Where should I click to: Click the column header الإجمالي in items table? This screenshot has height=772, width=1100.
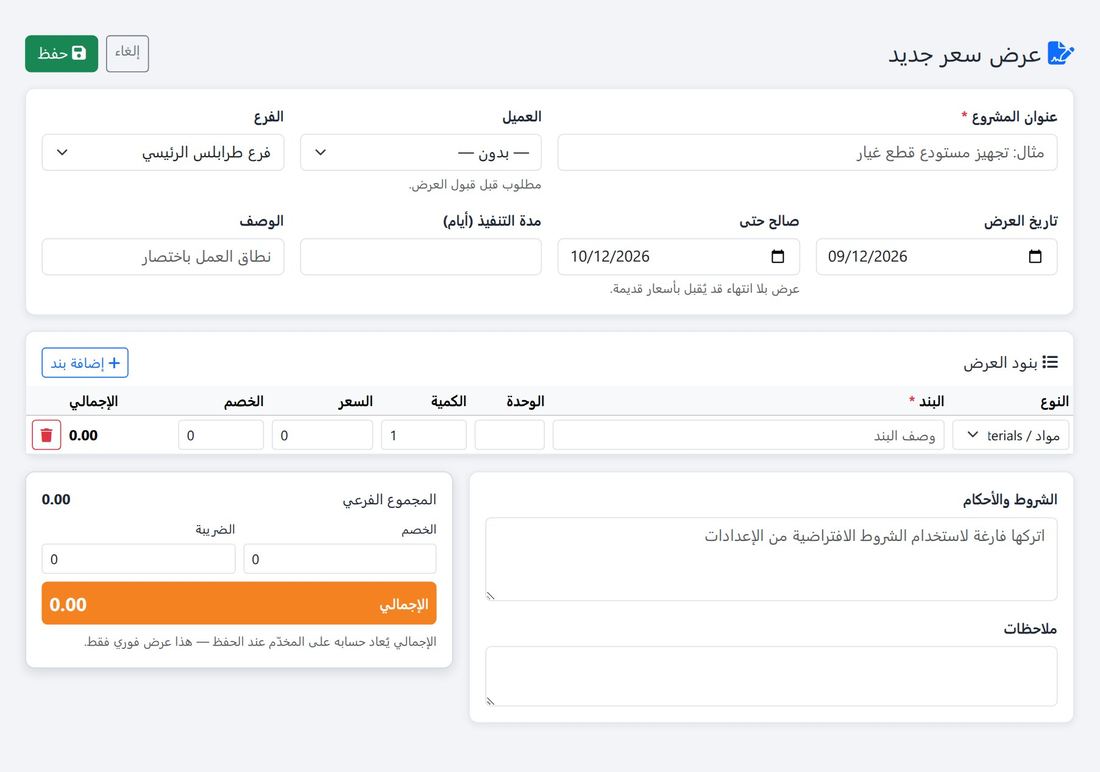[x=93, y=401]
